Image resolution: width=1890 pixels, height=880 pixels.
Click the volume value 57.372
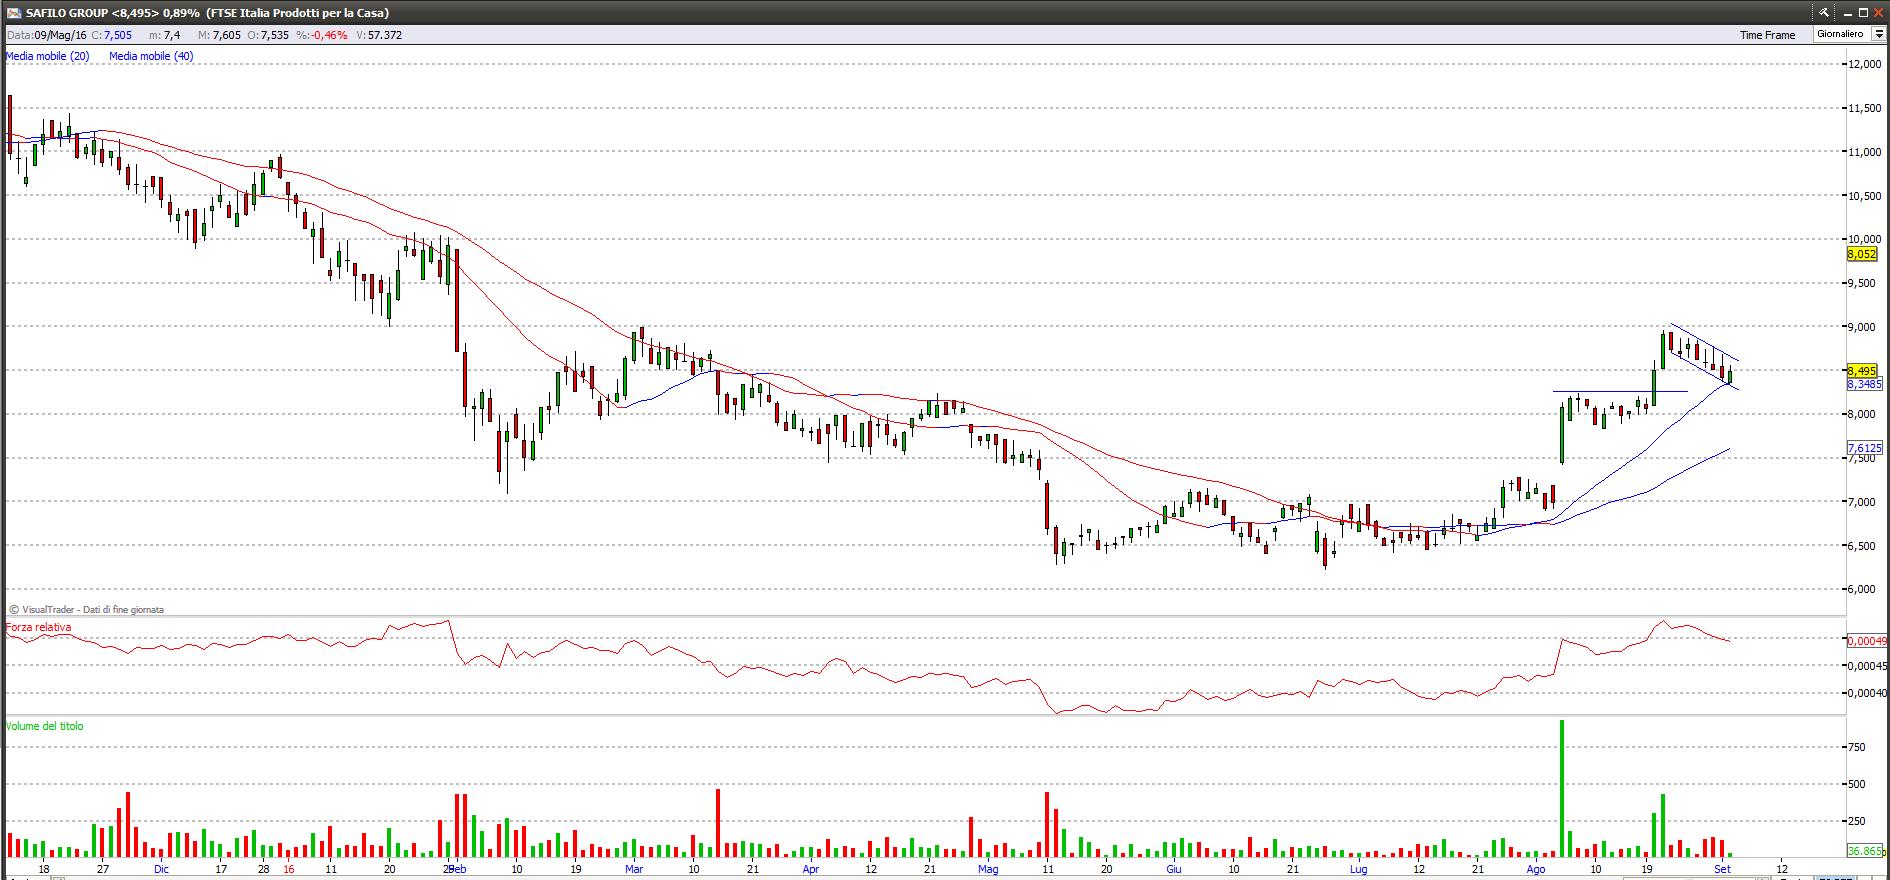[x=385, y=35]
